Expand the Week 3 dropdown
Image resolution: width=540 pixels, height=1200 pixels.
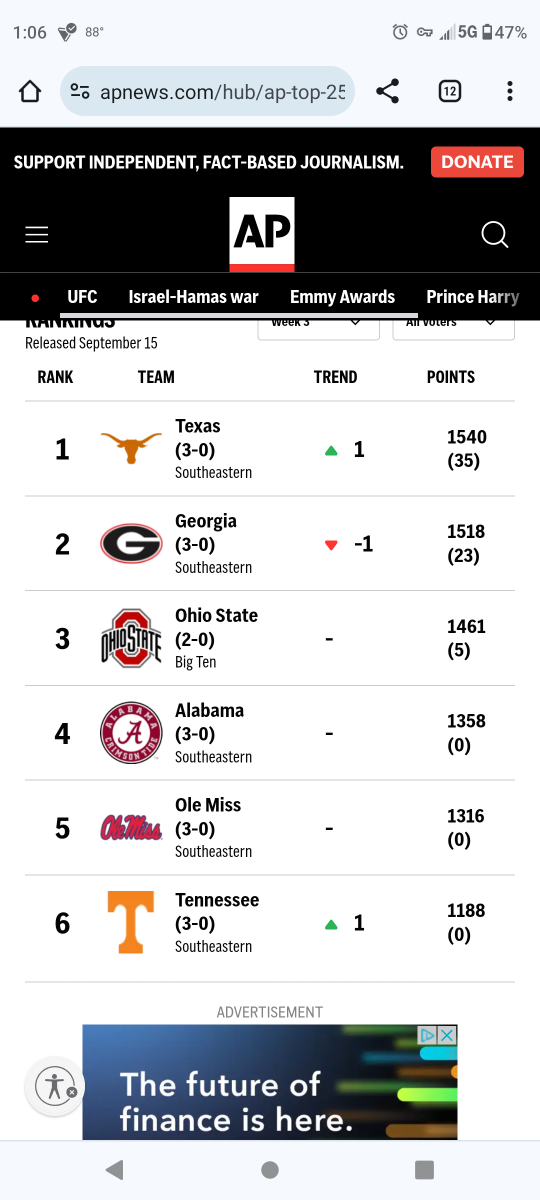point(318,324)
